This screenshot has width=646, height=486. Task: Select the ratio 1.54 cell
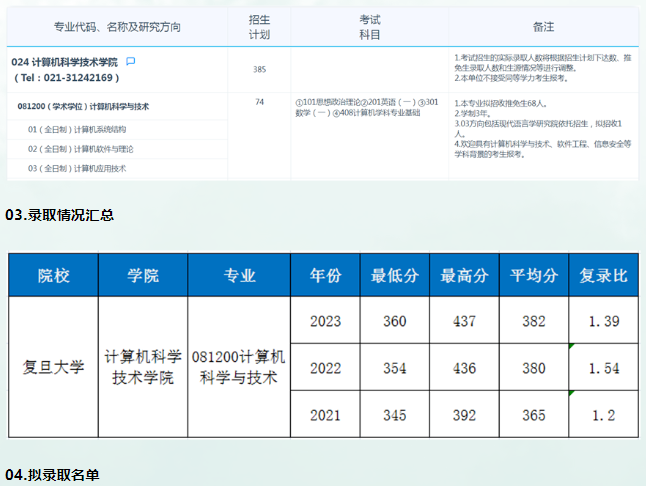(x=604, y=367)
